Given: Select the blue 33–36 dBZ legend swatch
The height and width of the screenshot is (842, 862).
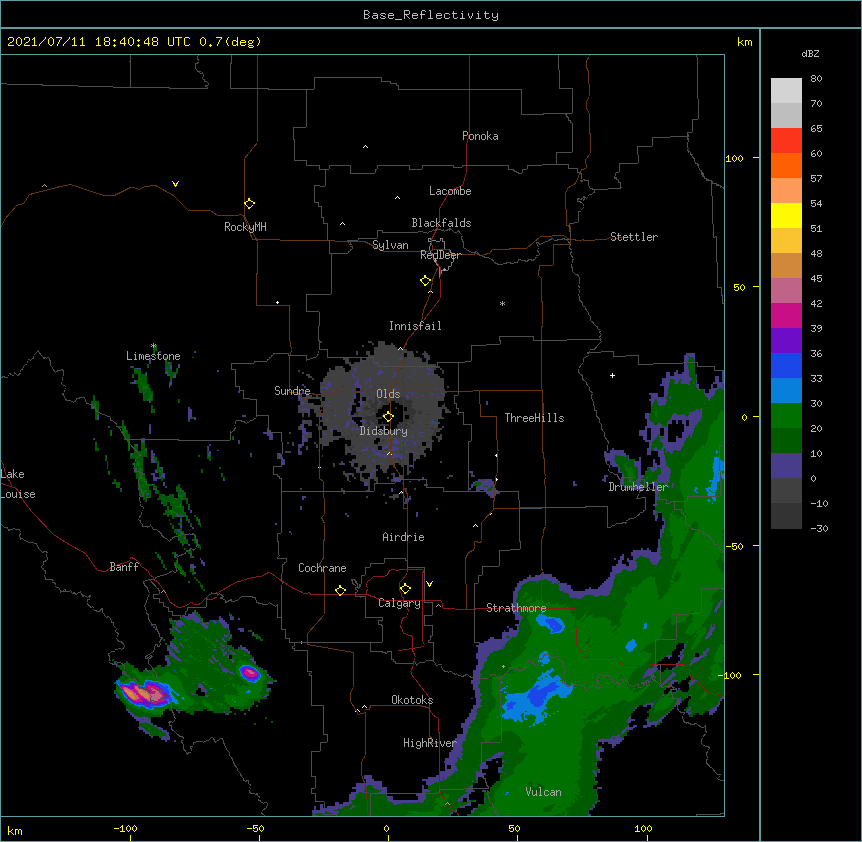Looking at the screenshot, I should coord(786,365).
